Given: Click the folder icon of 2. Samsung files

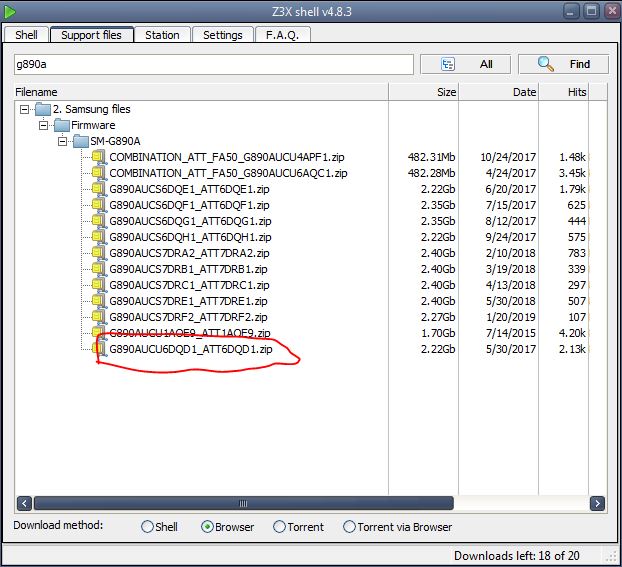Looking at the screenshot, I should click(x=43, y=109).
